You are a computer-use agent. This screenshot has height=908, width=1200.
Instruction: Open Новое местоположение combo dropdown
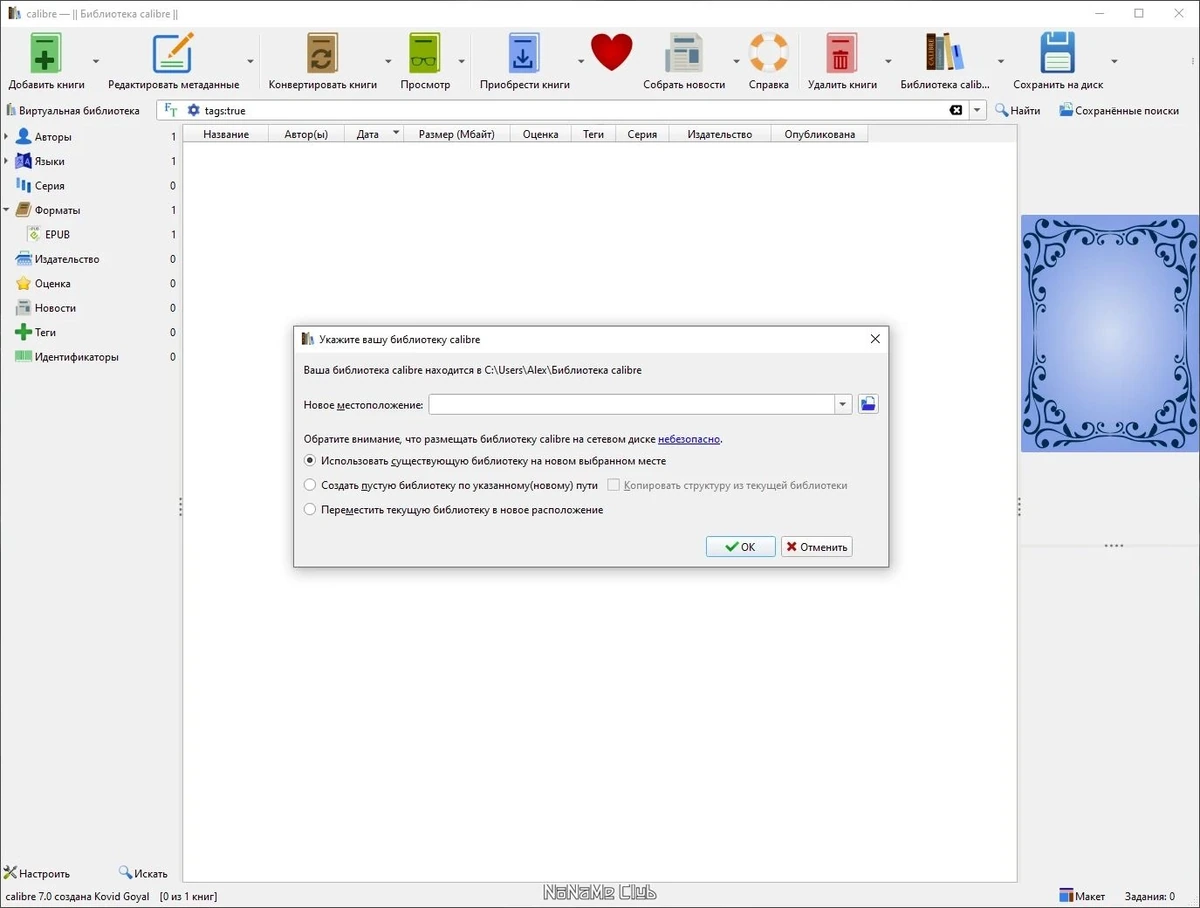pyautogui.click(x=843, y=404)
